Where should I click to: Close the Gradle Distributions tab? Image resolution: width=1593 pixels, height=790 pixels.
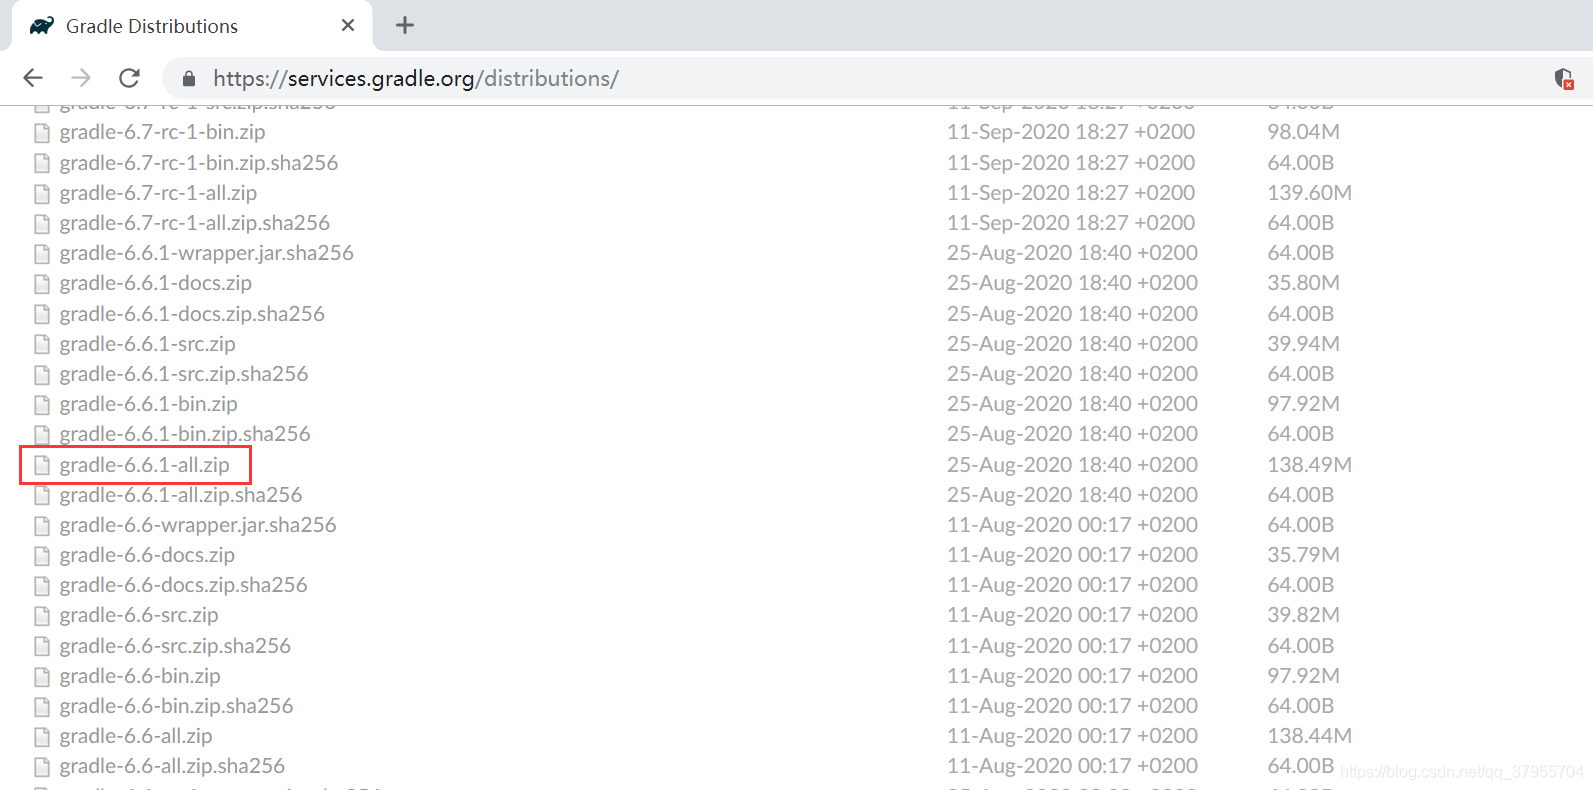348,26
